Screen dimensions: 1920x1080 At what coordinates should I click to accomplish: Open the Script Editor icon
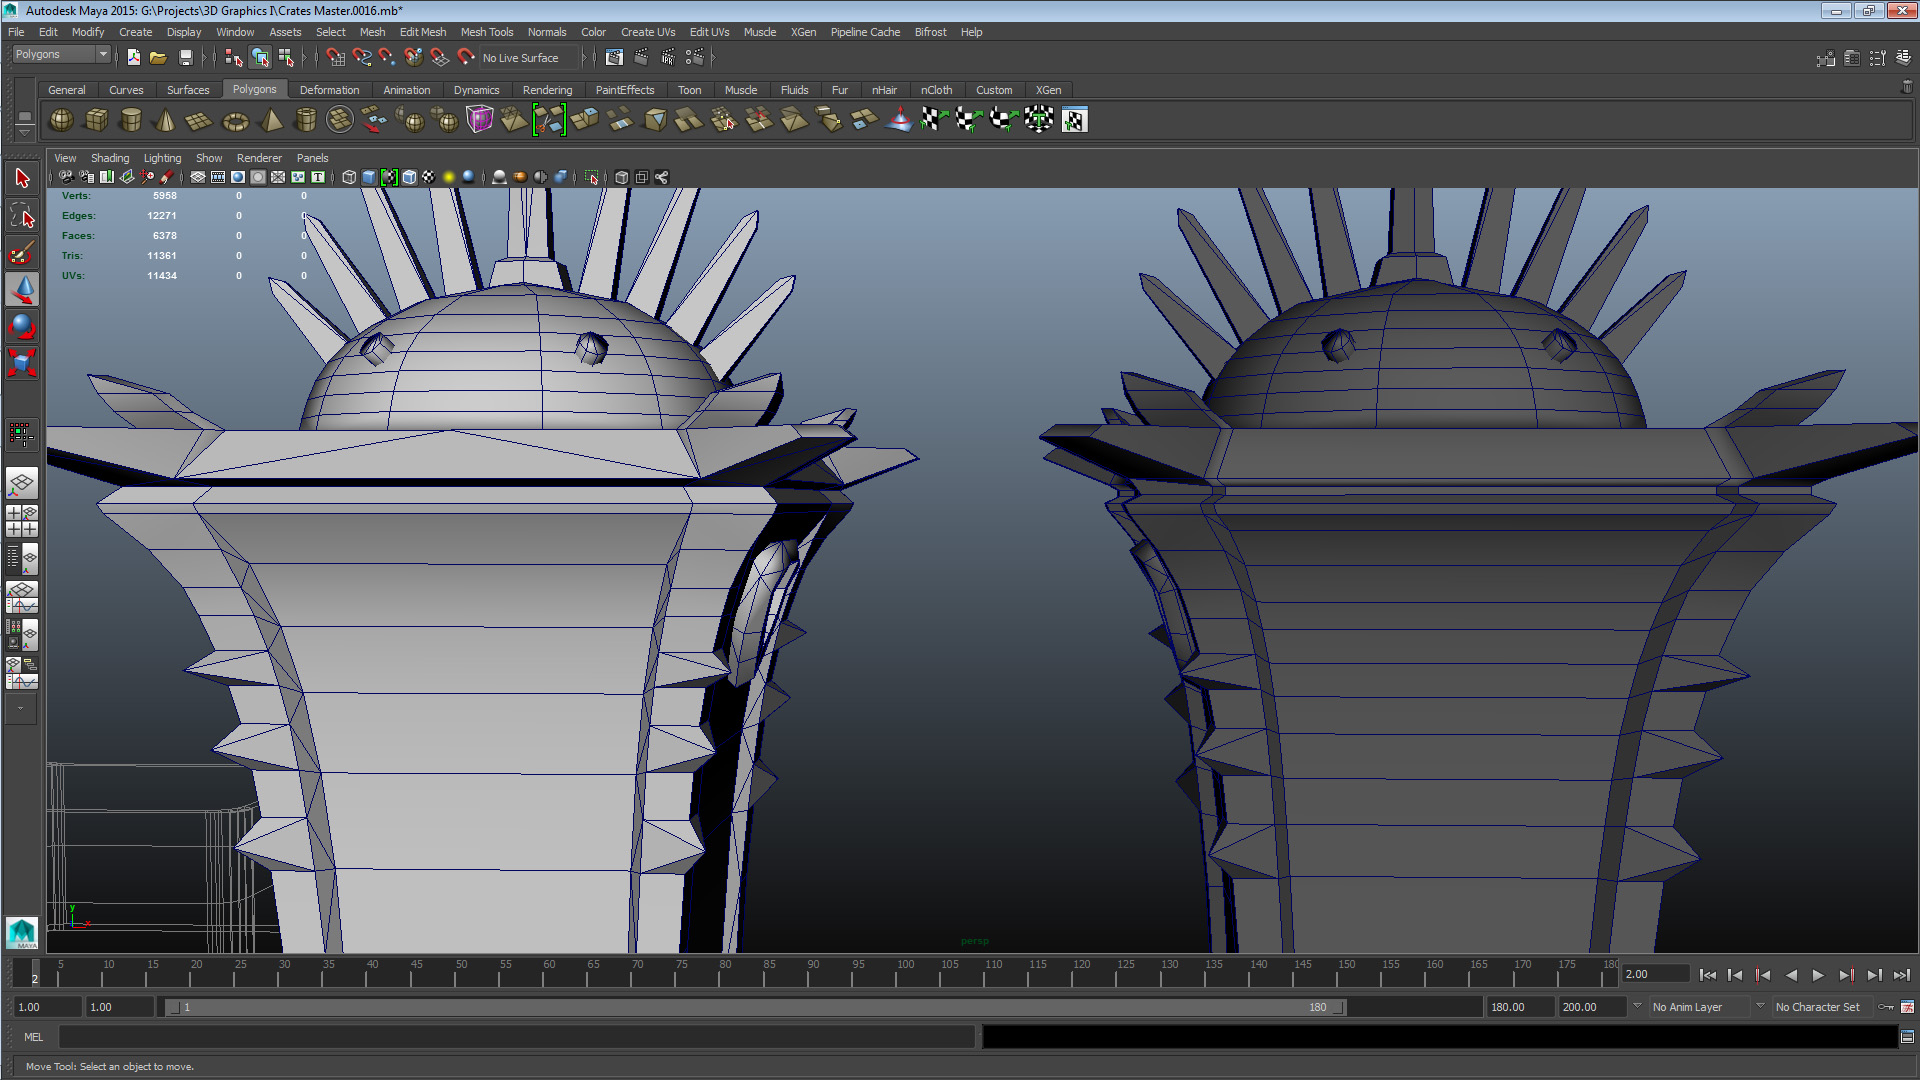pyautogui.click(x=1907, y=1037)
